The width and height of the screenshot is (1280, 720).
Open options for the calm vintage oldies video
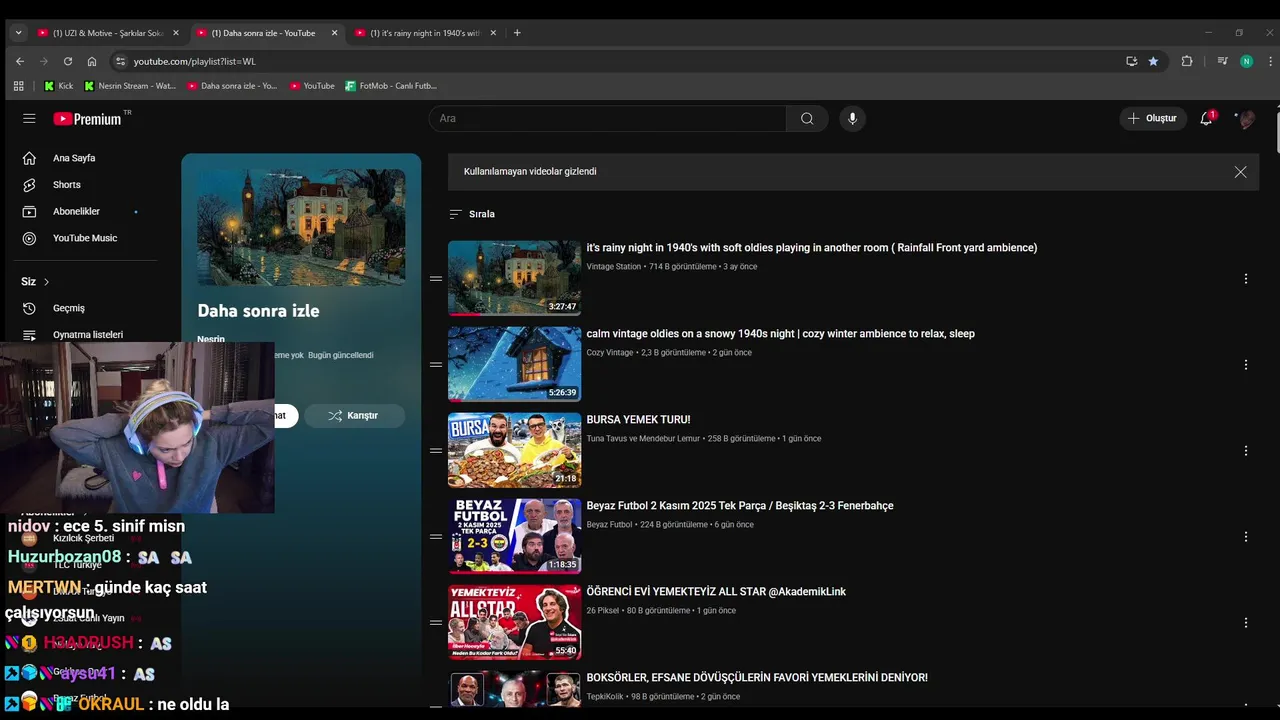pos(1245,365)
